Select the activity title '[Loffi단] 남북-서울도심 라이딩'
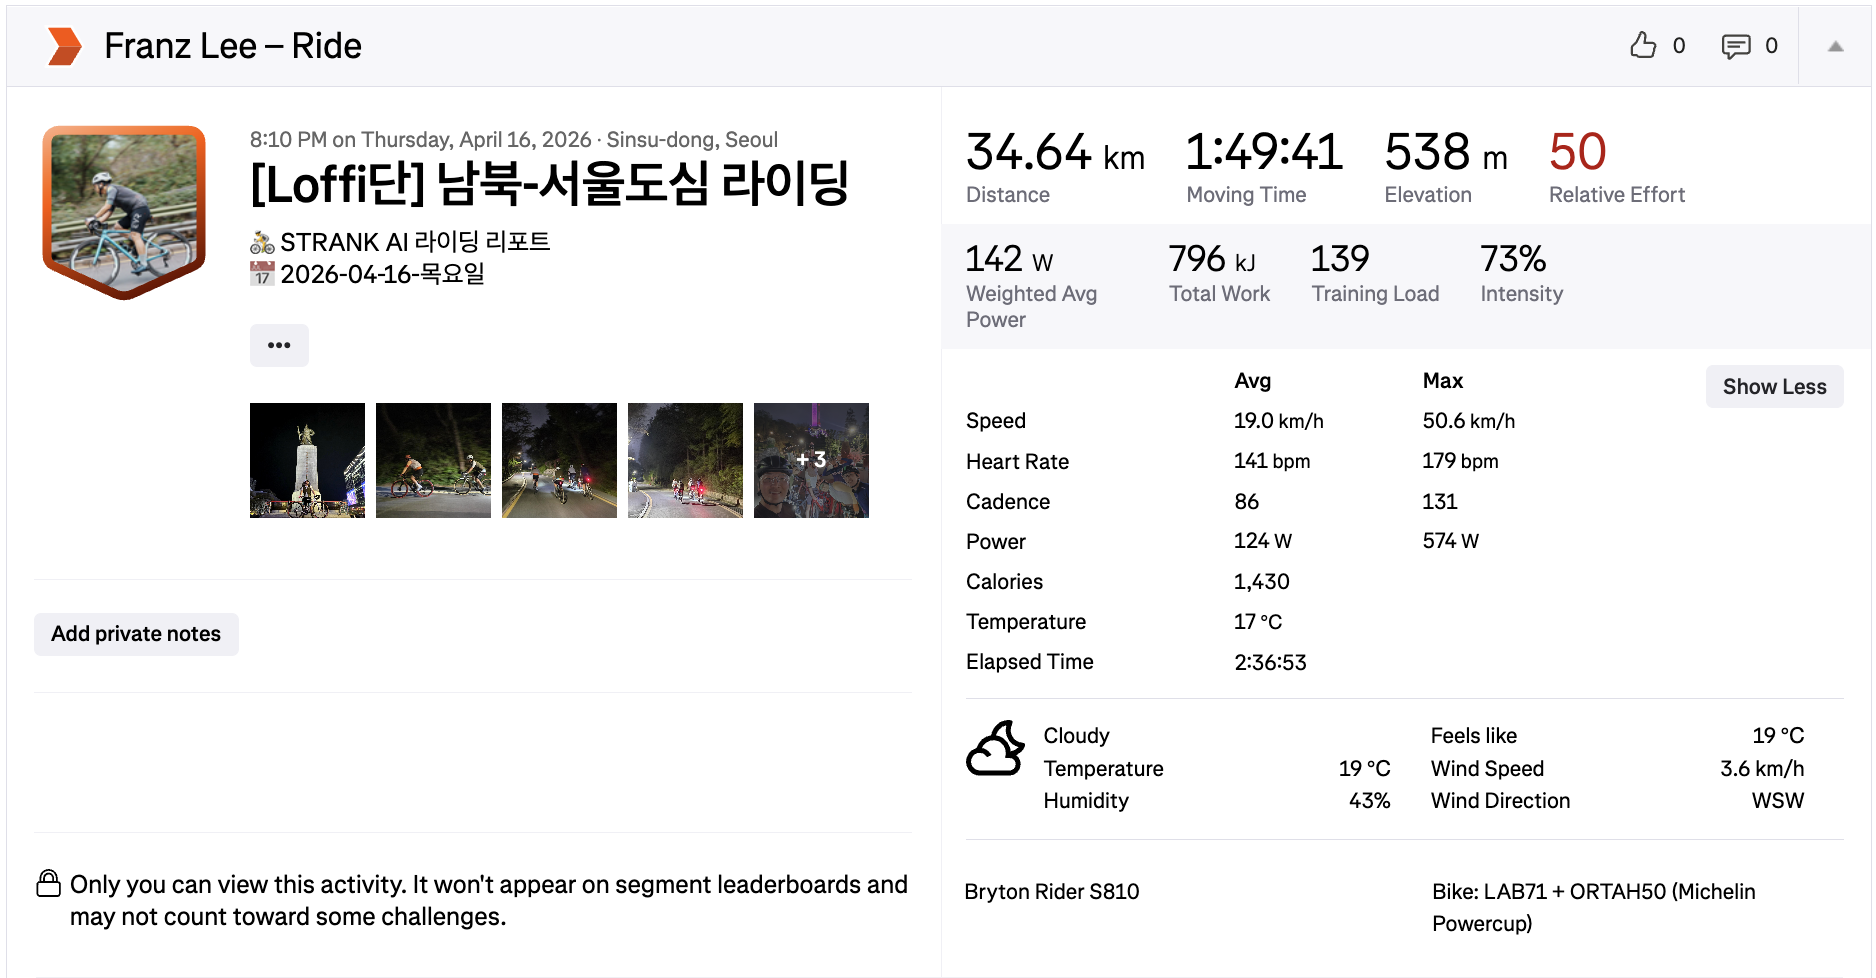Screen dimensions: 1876x978 [549, 183]
